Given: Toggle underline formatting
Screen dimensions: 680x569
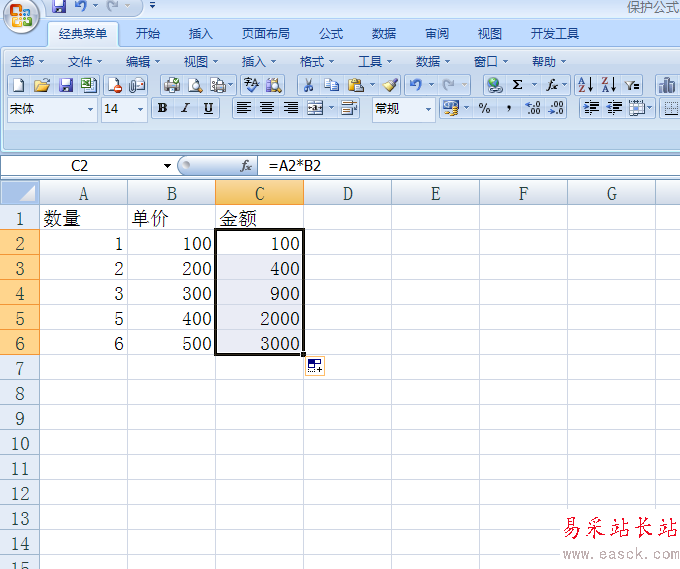Looking at the screenshot, I should click(209, 108).
